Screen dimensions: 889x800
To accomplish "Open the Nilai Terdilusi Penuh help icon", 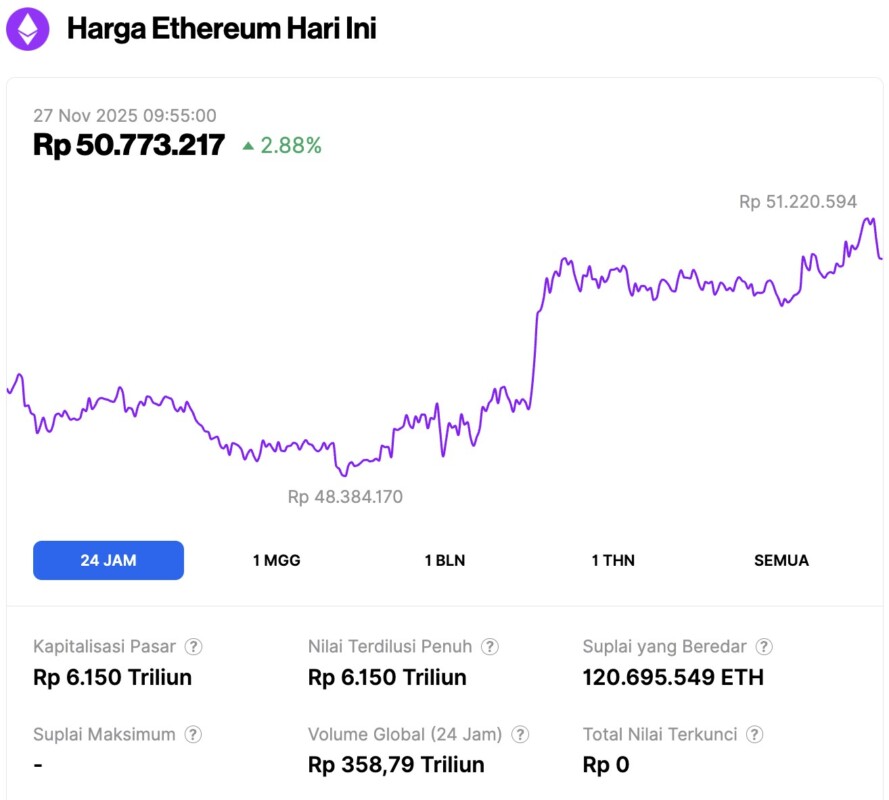I will tap(490, 647).
